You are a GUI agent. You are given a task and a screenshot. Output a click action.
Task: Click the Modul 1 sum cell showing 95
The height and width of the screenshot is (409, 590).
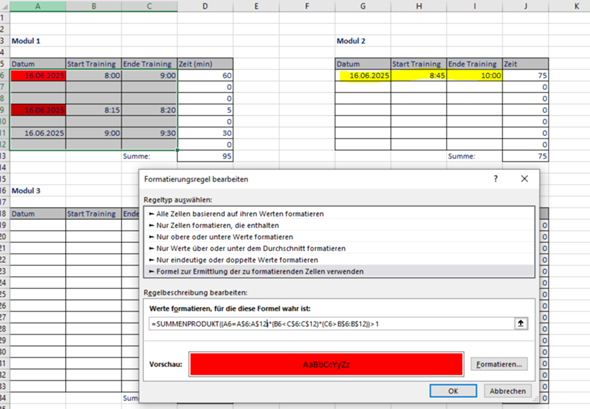coord(205,156)
